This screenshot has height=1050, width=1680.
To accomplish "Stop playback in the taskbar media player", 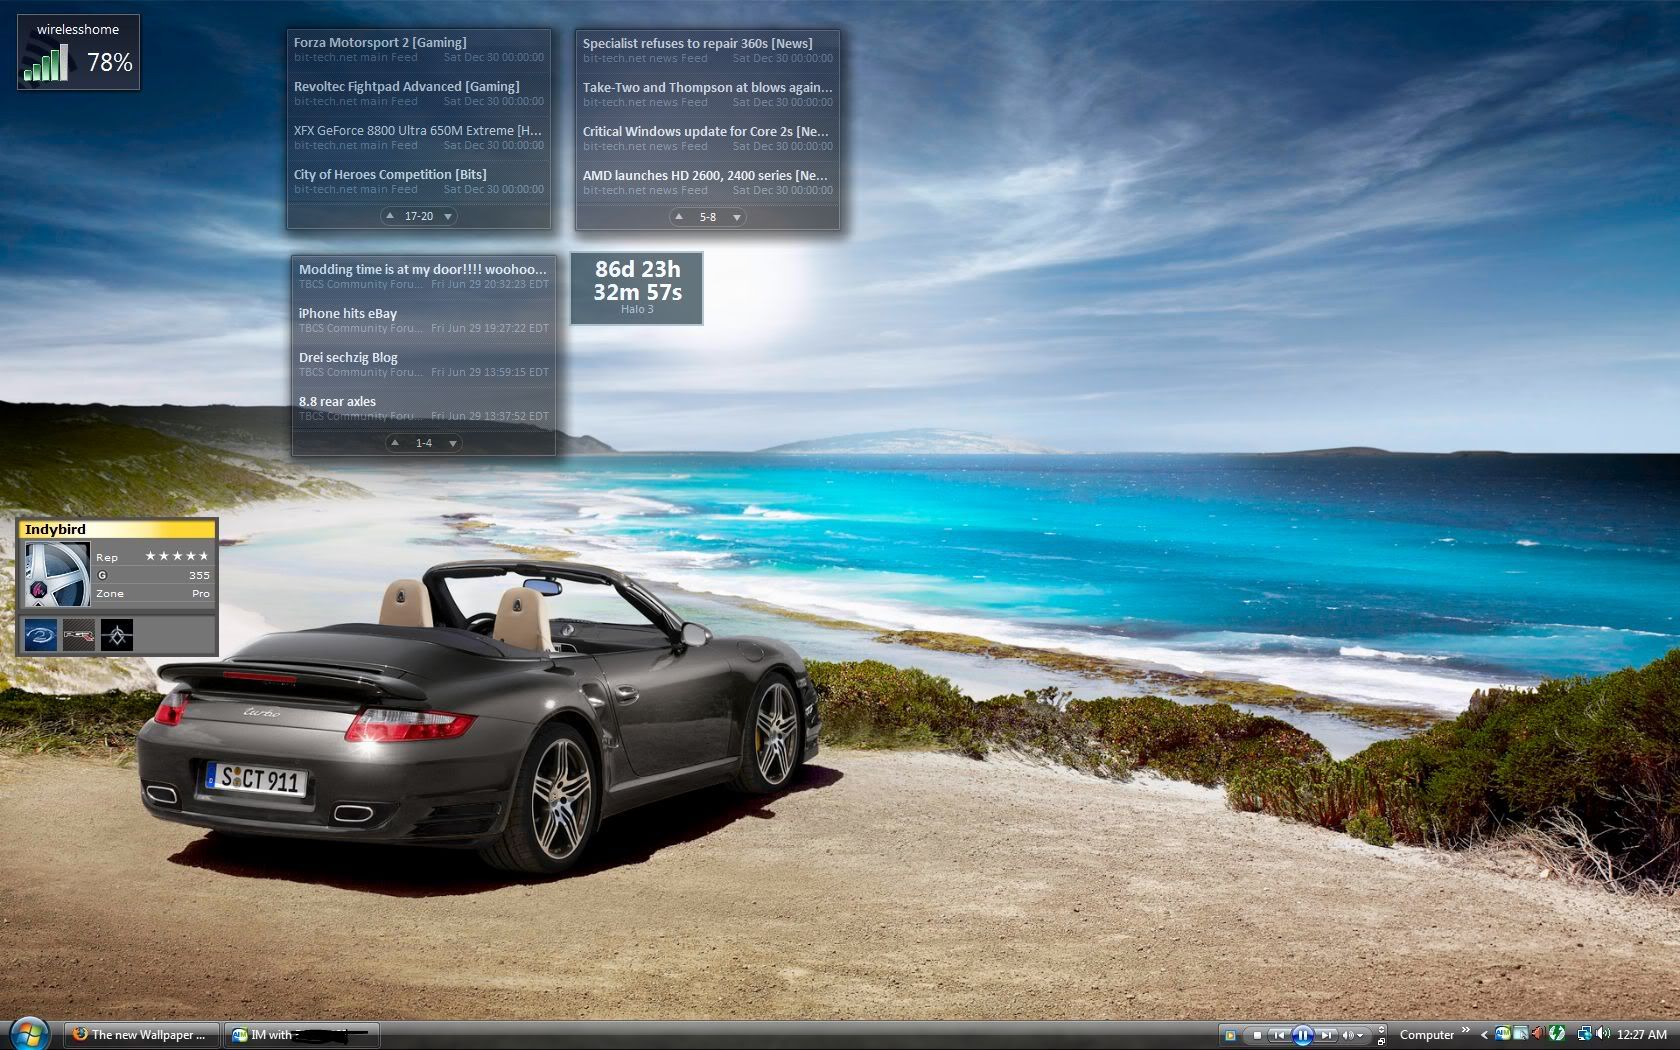I will [x=1257, y=1035].
